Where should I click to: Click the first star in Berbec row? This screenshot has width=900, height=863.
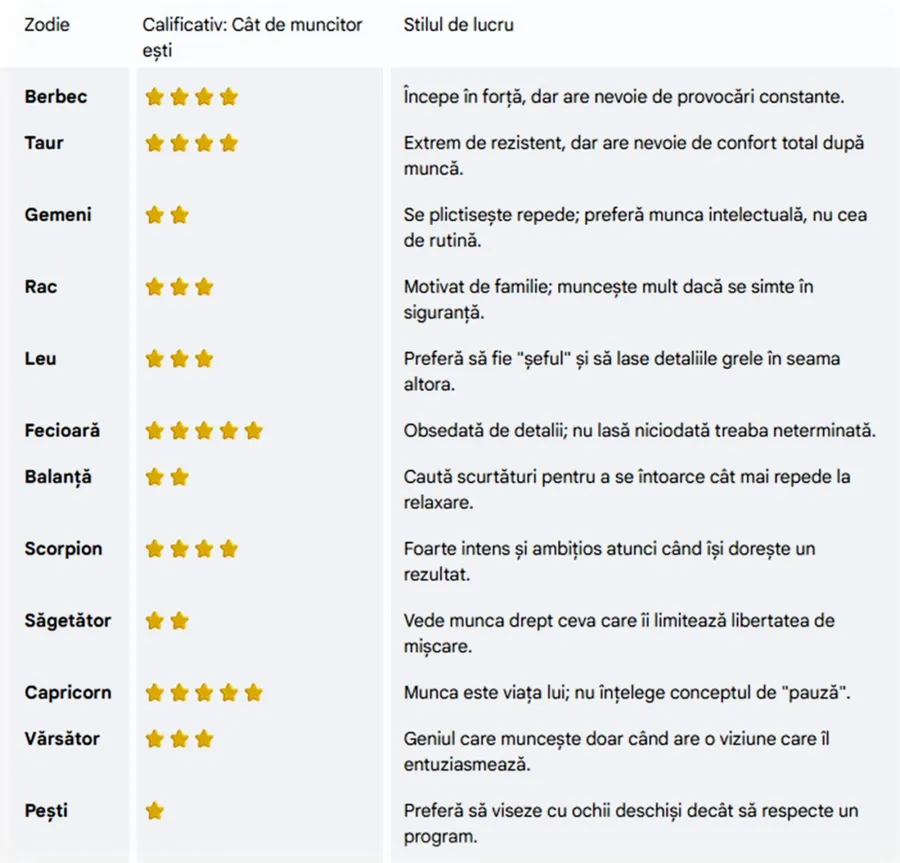coord(154,97)
